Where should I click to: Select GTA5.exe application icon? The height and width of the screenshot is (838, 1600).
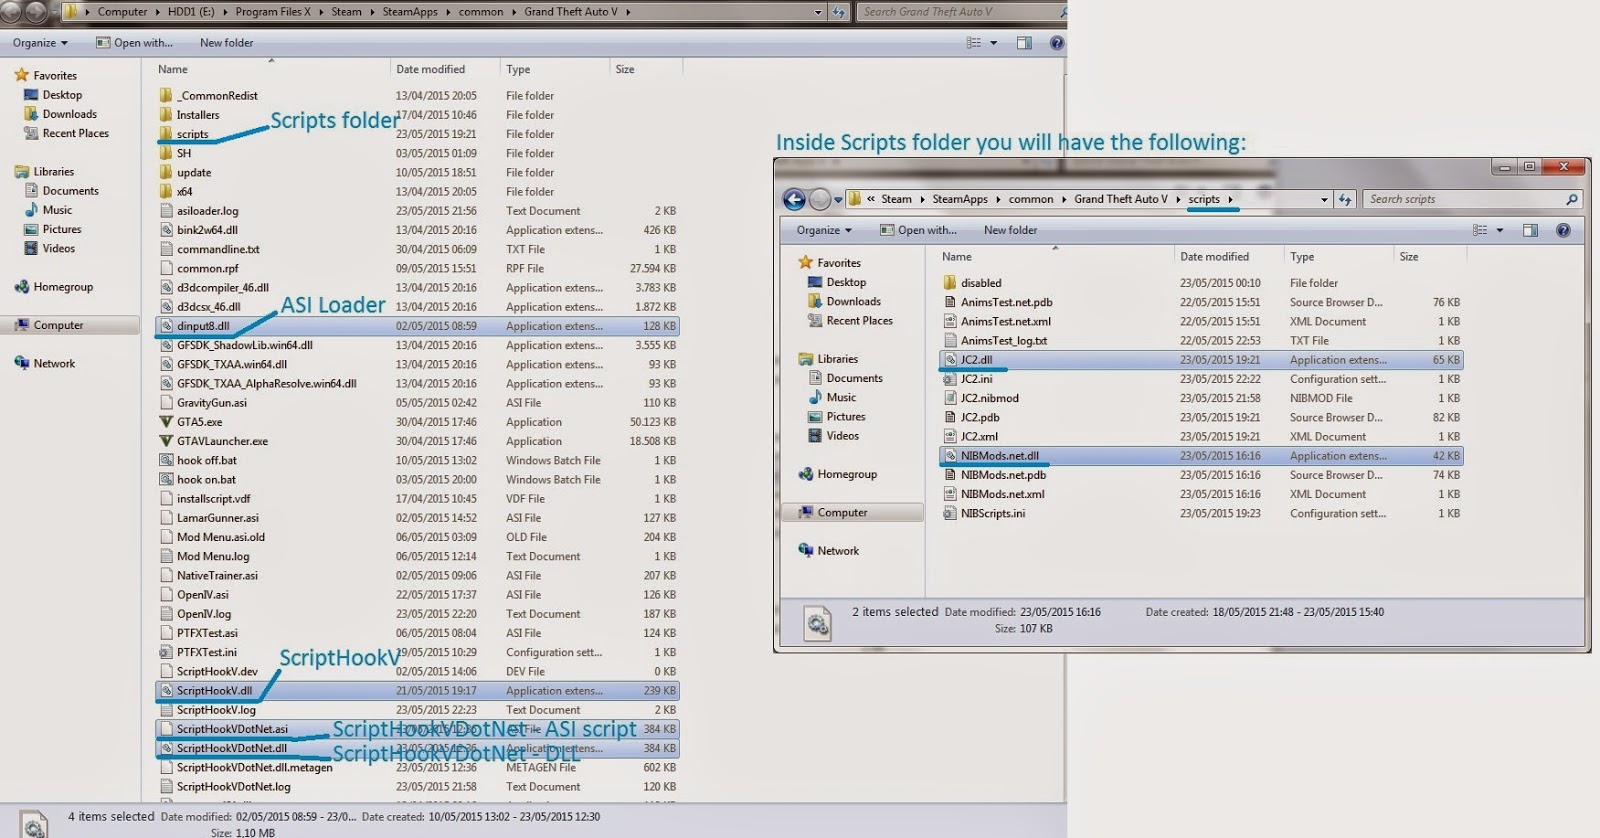coord(166,422)
